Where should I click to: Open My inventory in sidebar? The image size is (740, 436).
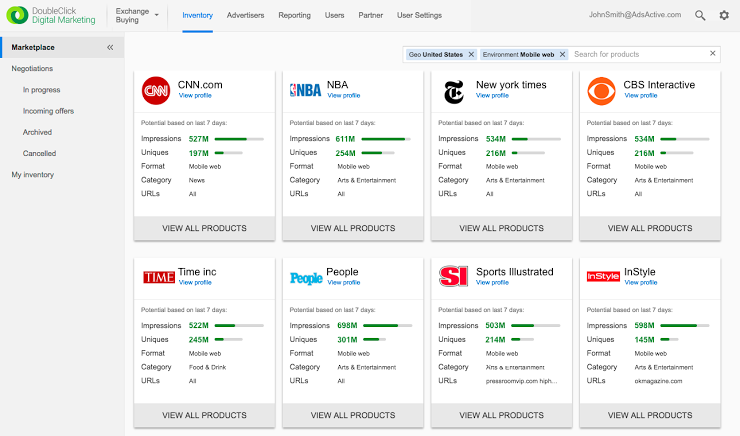click(x=33, y=175)
